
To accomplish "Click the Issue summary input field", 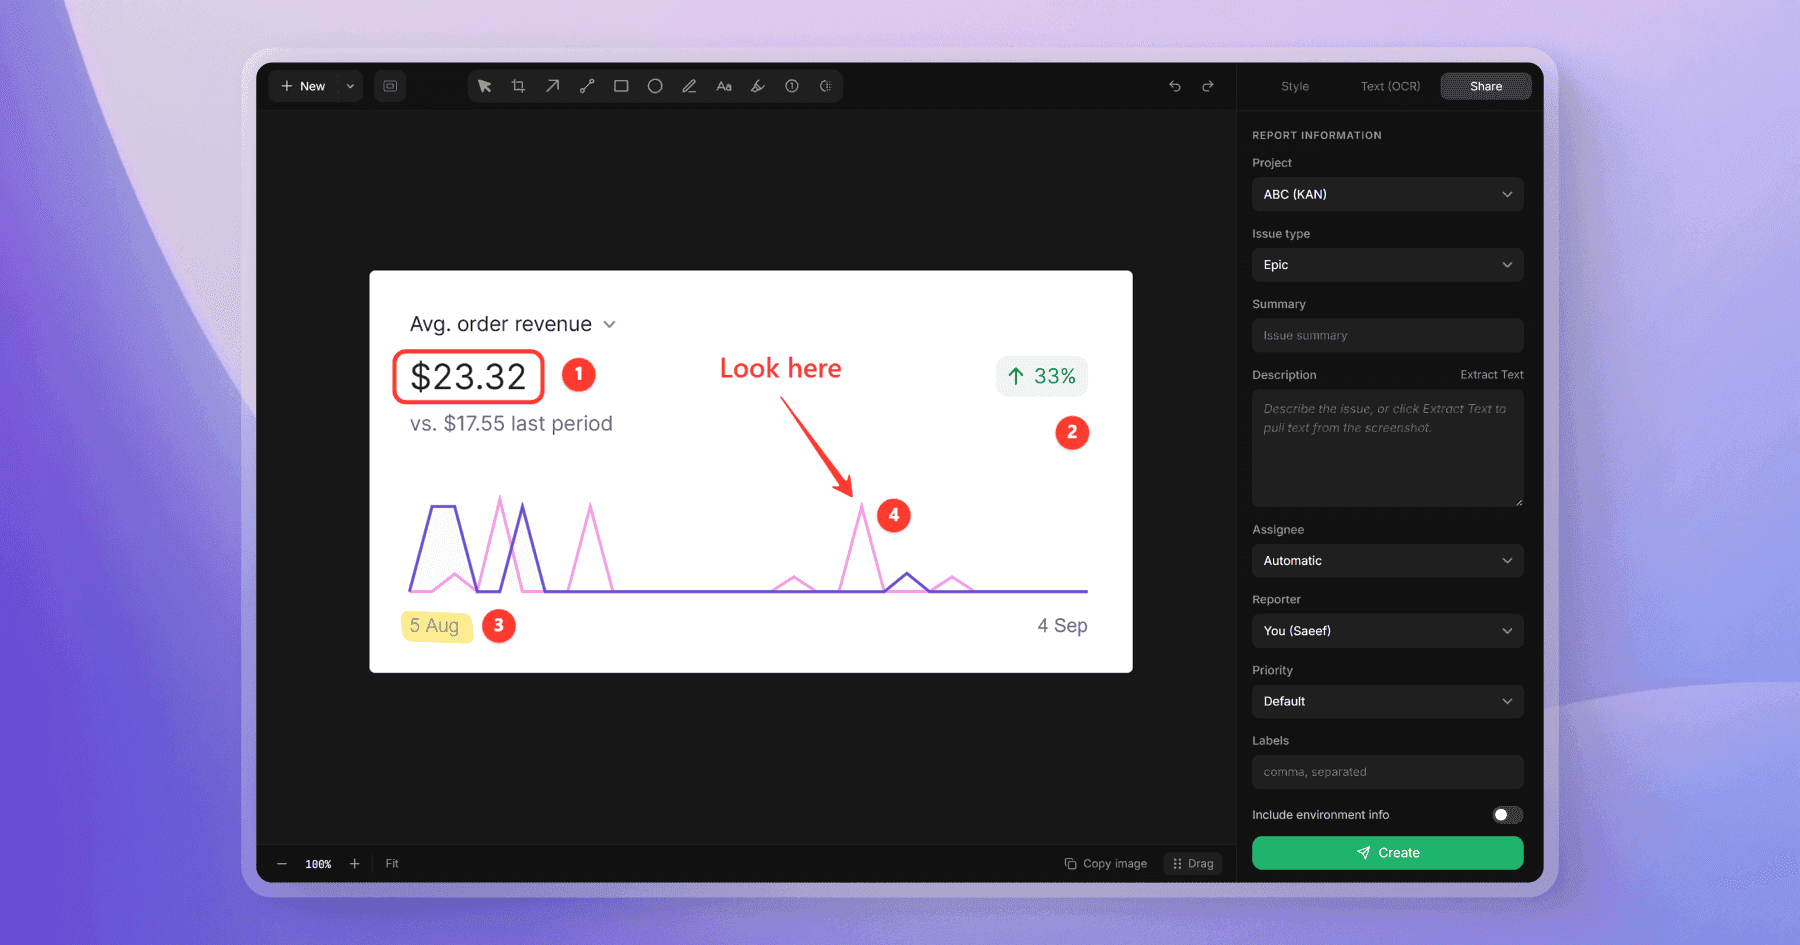I will [1387, 336].
